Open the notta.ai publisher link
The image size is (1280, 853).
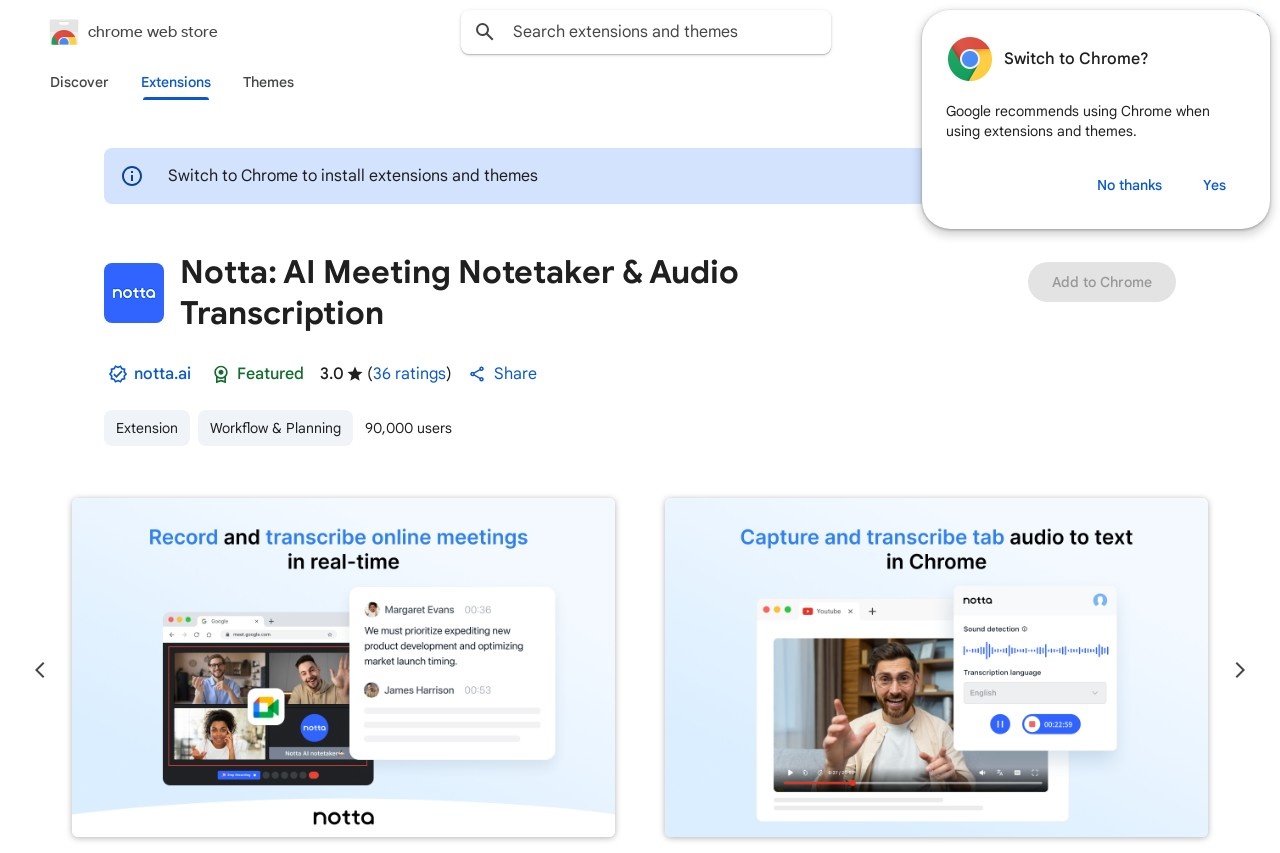coord(162,374)
